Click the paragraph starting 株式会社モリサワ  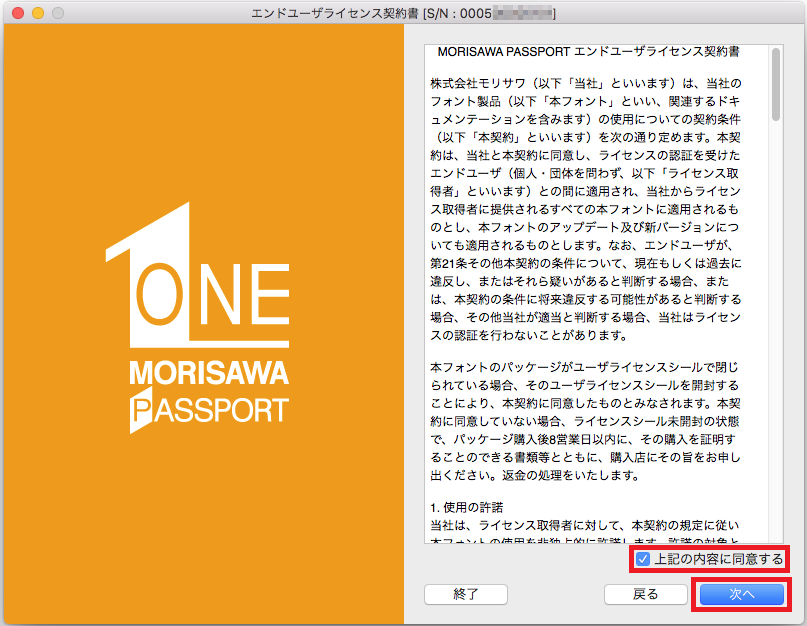[586, 210]
